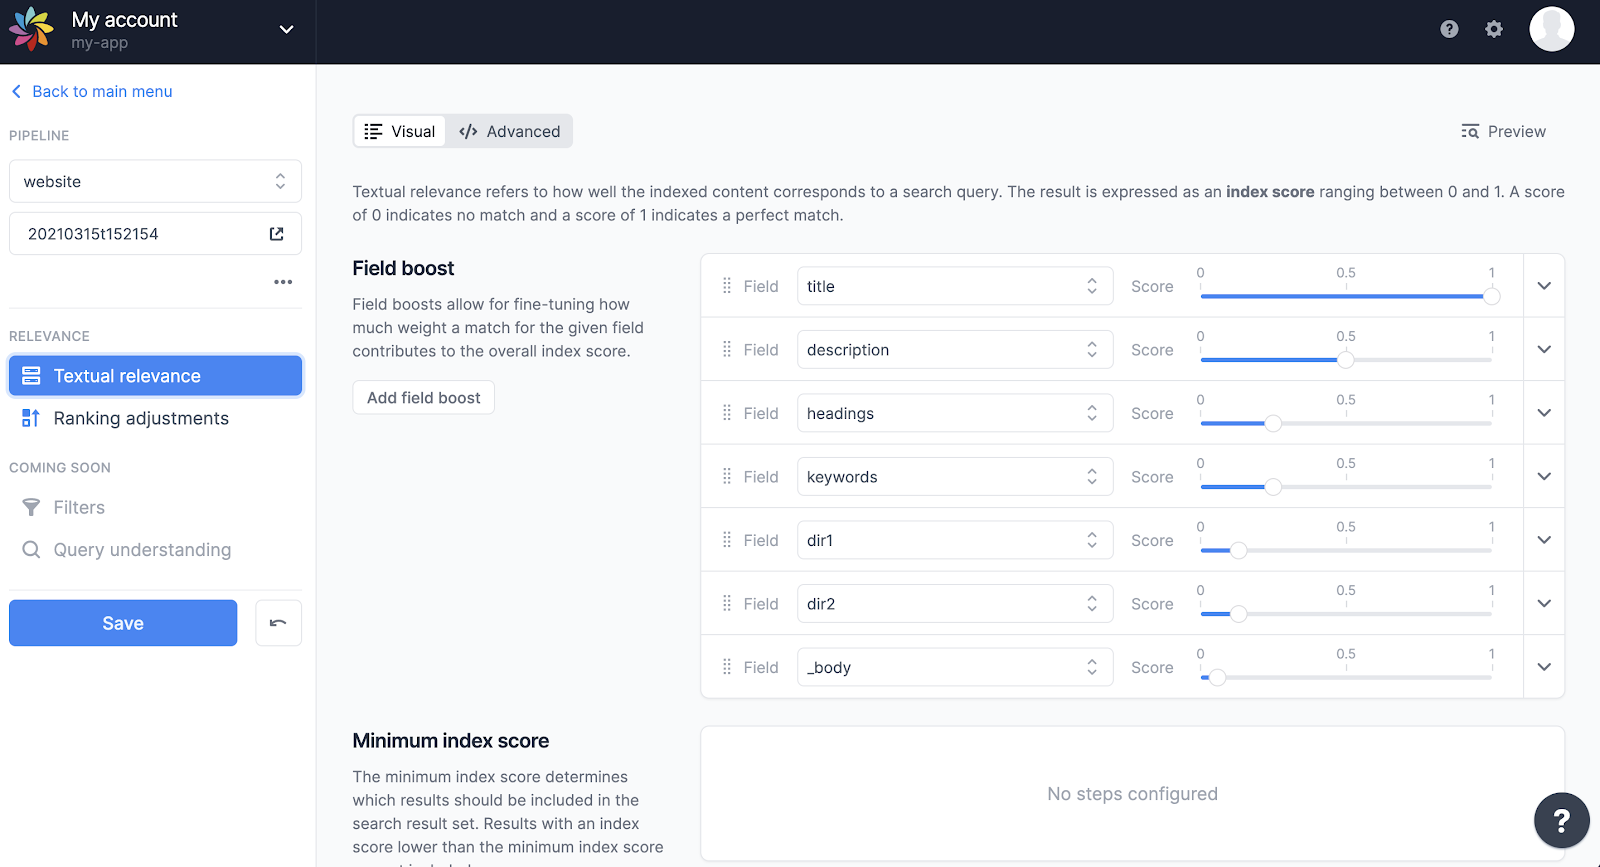Switch to the Advanced tab

[x=509, y=131]
